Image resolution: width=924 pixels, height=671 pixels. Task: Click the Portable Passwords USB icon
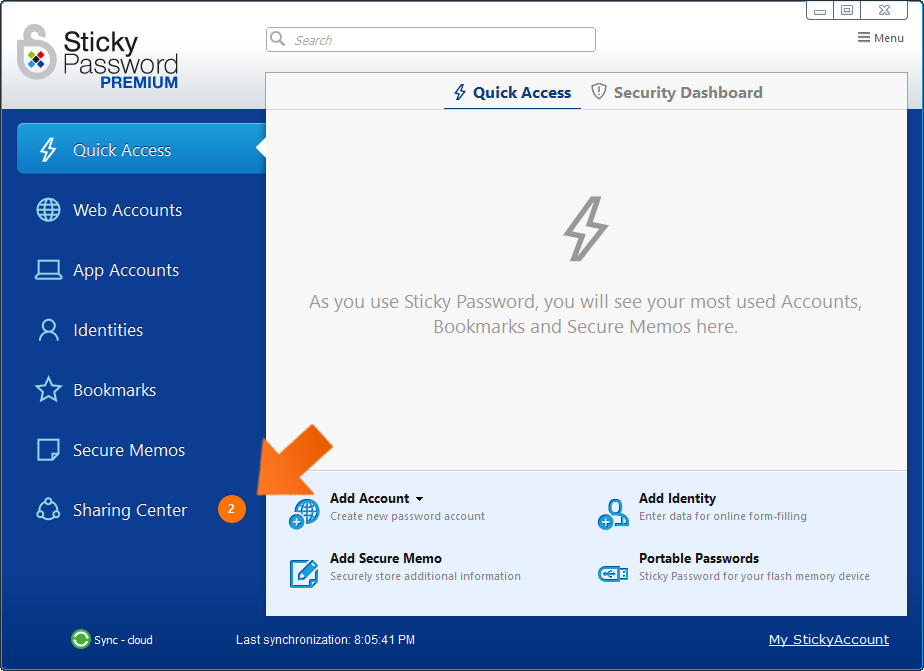click(613, 573)
